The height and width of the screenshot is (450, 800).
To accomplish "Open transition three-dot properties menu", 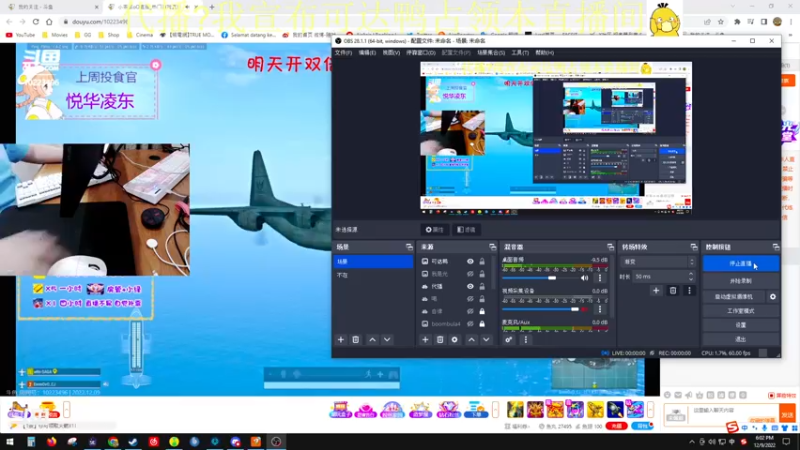I will click(689, 291).
